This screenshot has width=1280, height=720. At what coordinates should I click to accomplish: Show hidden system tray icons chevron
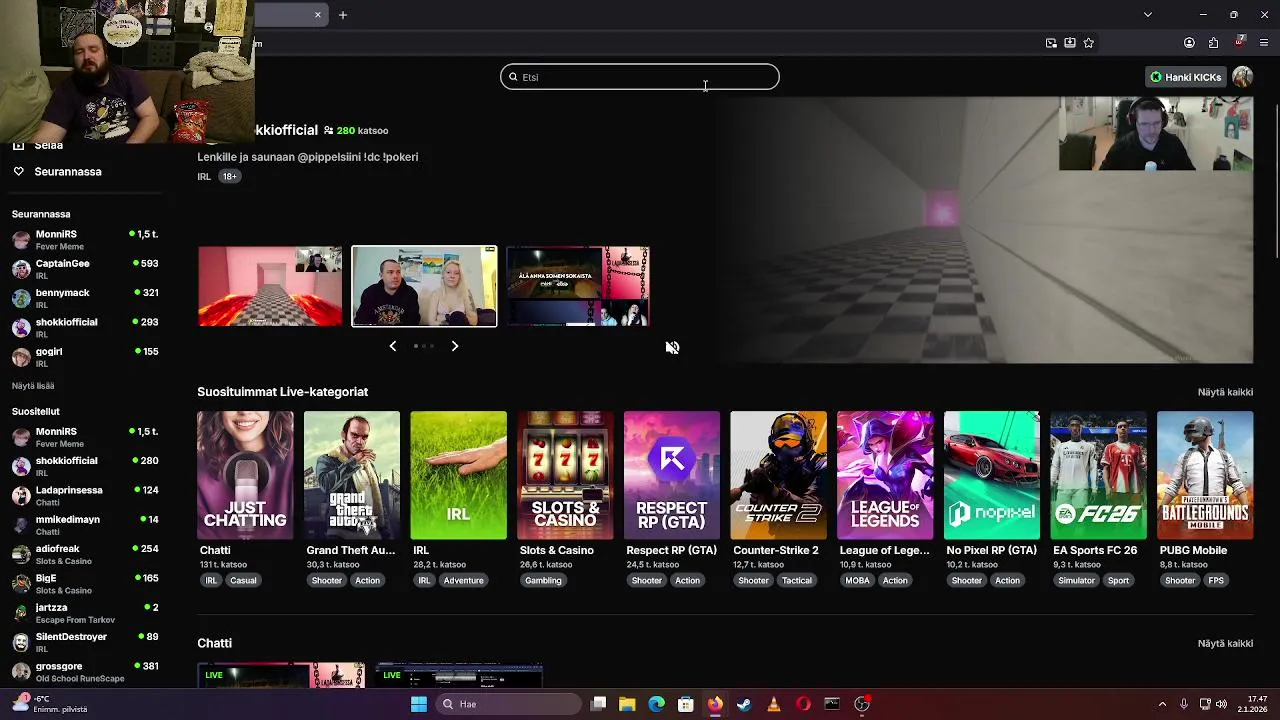point(1161,704)
